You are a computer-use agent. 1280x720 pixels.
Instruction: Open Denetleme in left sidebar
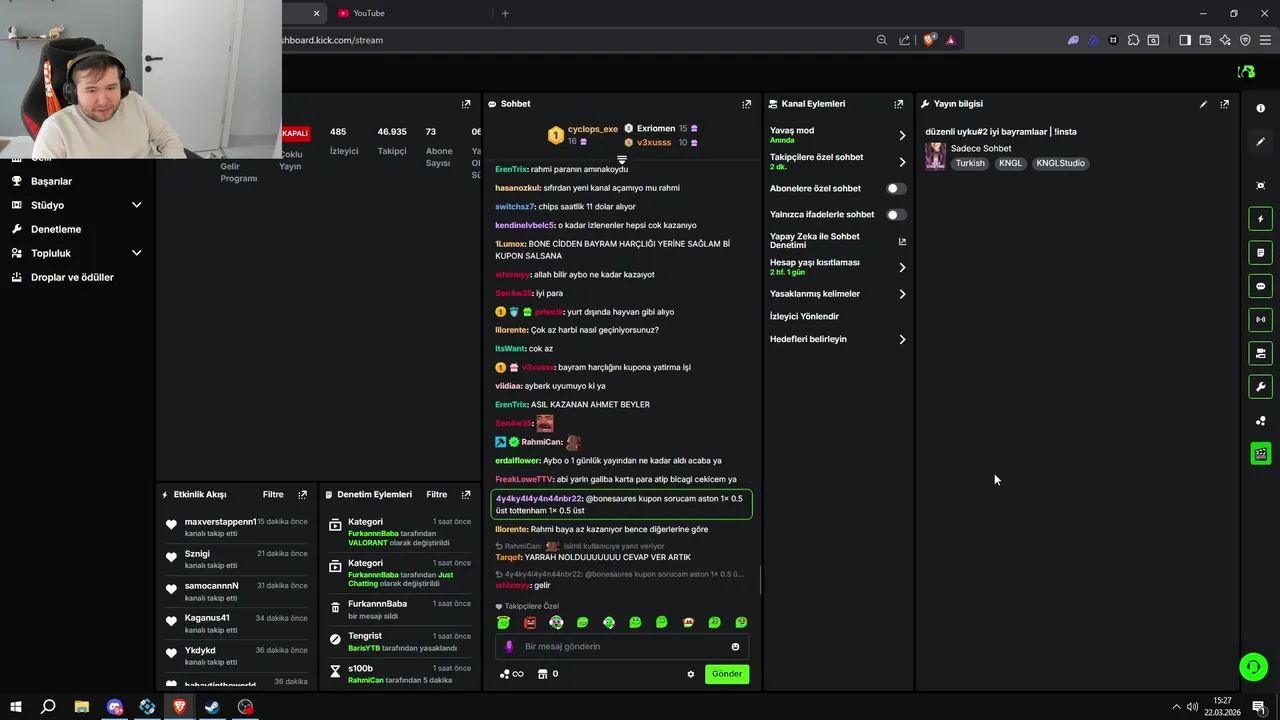coord(56,229)
